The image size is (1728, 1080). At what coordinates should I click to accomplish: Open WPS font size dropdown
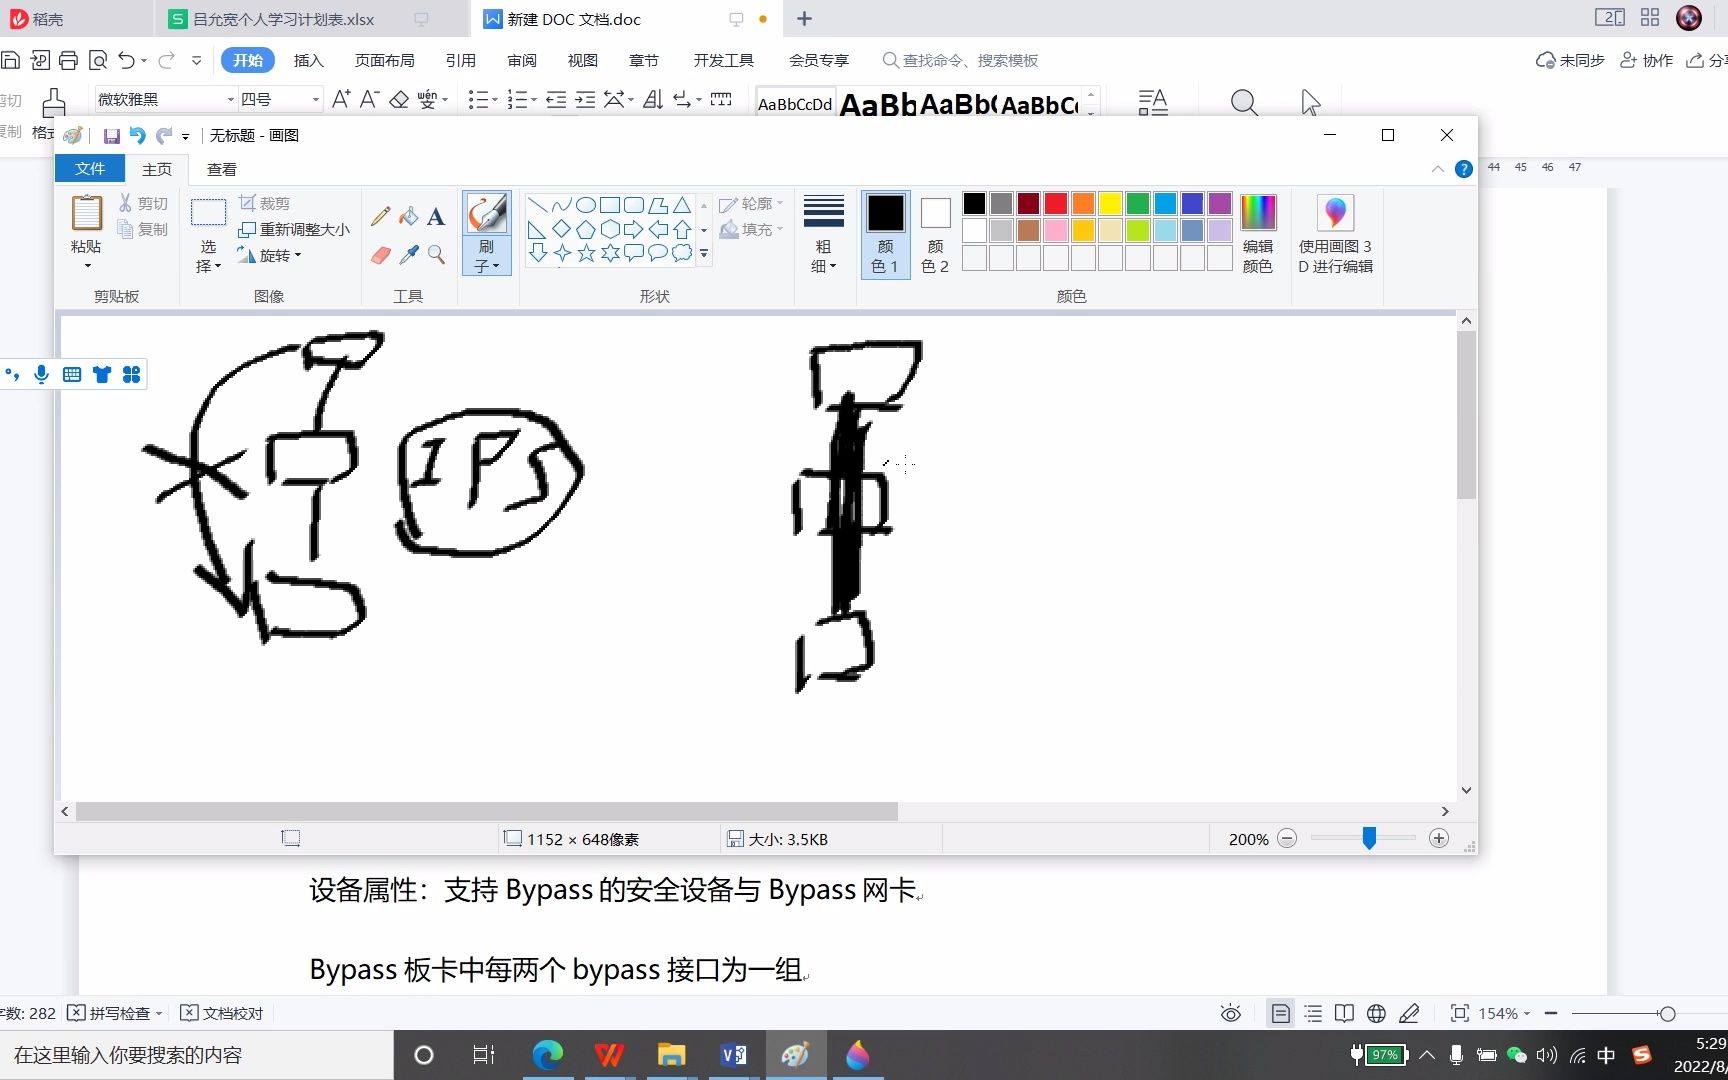coord(316,99)
